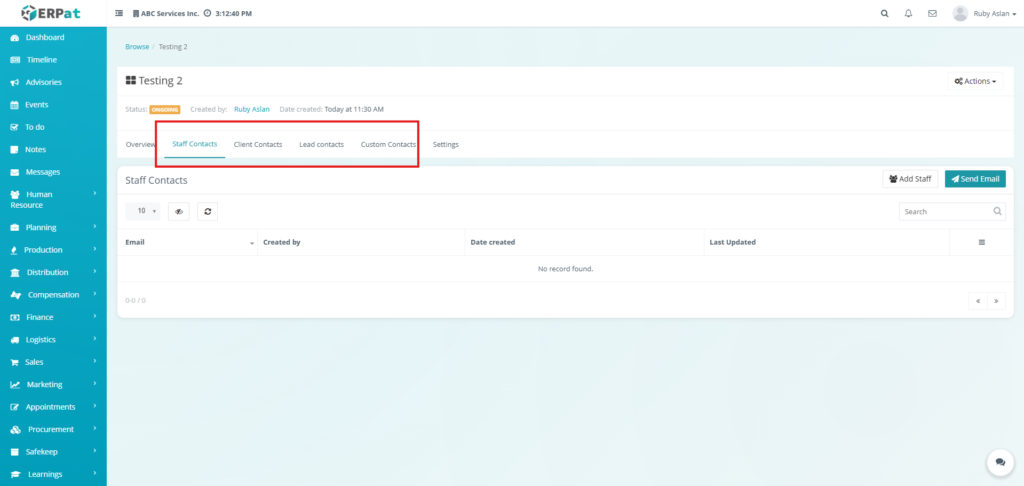Click the Send Email button
The width and height of the screenshot is (1024, 486).
975,179
